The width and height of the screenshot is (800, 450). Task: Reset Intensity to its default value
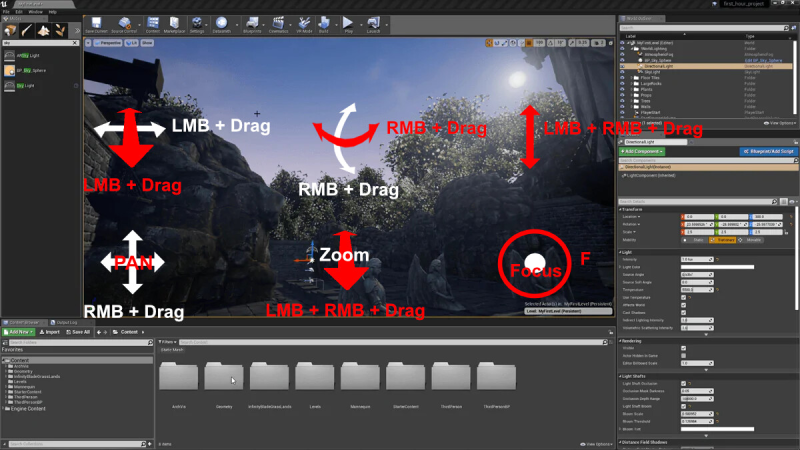point(717,260)
